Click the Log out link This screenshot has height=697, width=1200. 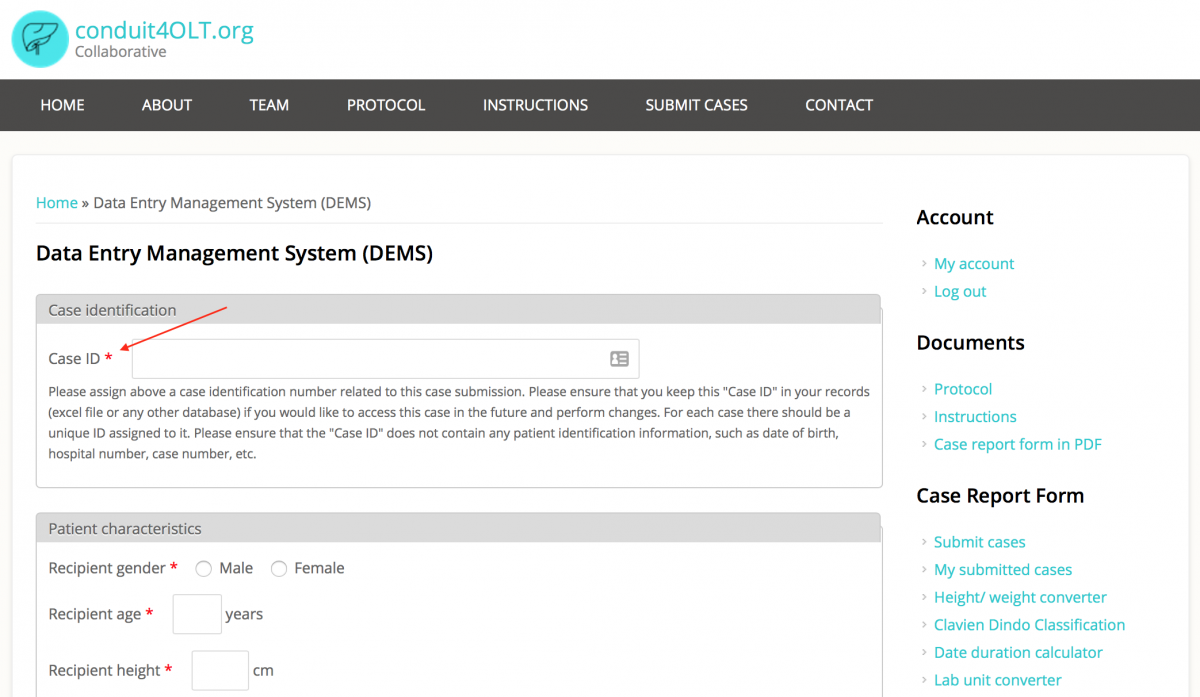click(959, 292)
